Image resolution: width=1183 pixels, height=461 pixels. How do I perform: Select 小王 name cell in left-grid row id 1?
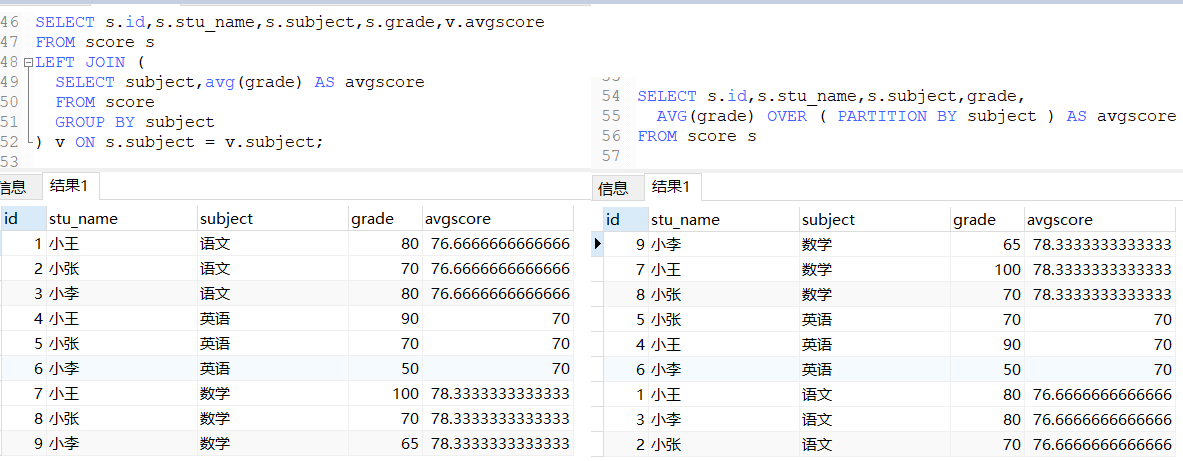point(121,244)
